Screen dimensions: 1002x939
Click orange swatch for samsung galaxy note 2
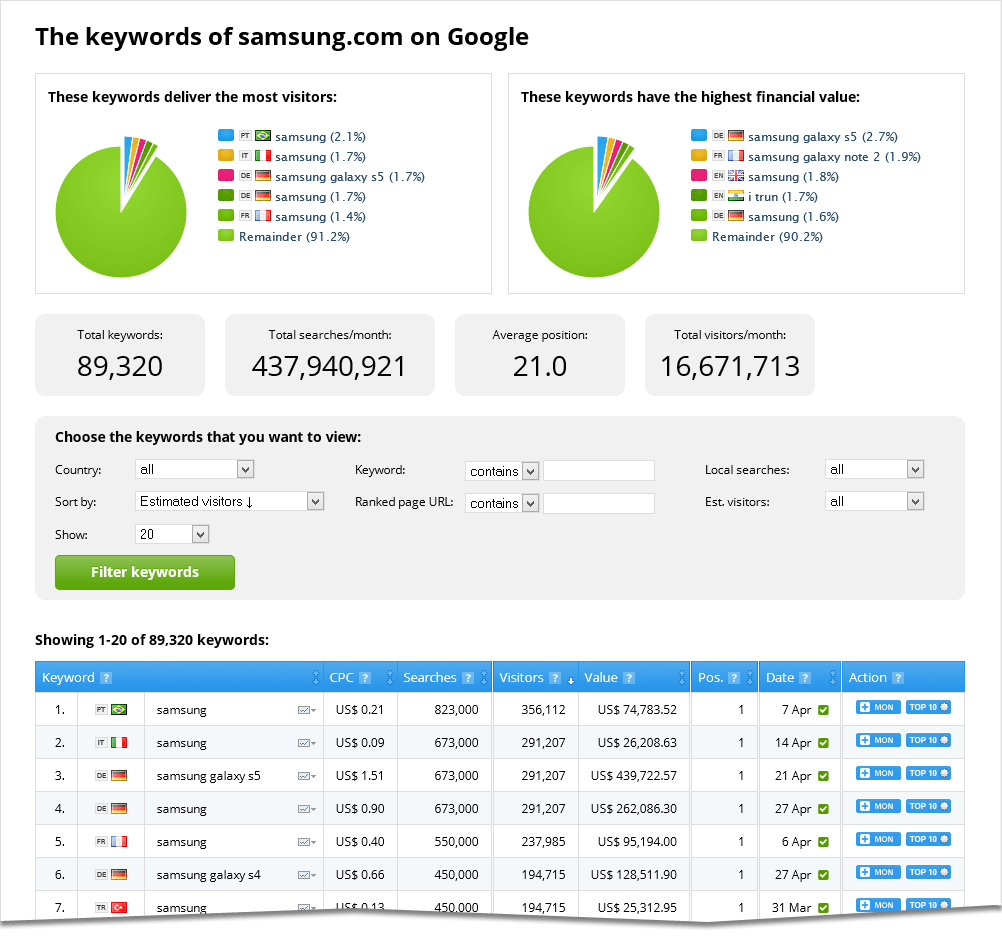(x=698, y=155)
